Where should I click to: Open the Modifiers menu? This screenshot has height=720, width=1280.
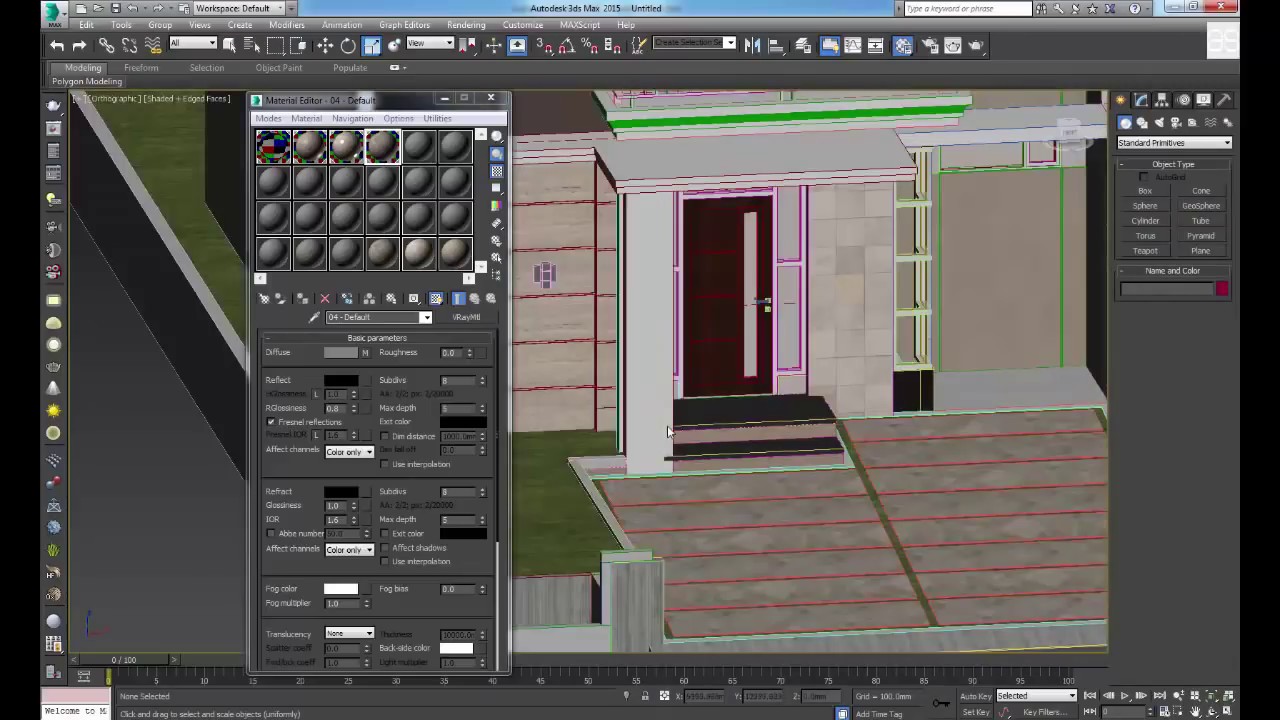pos(286,25)
